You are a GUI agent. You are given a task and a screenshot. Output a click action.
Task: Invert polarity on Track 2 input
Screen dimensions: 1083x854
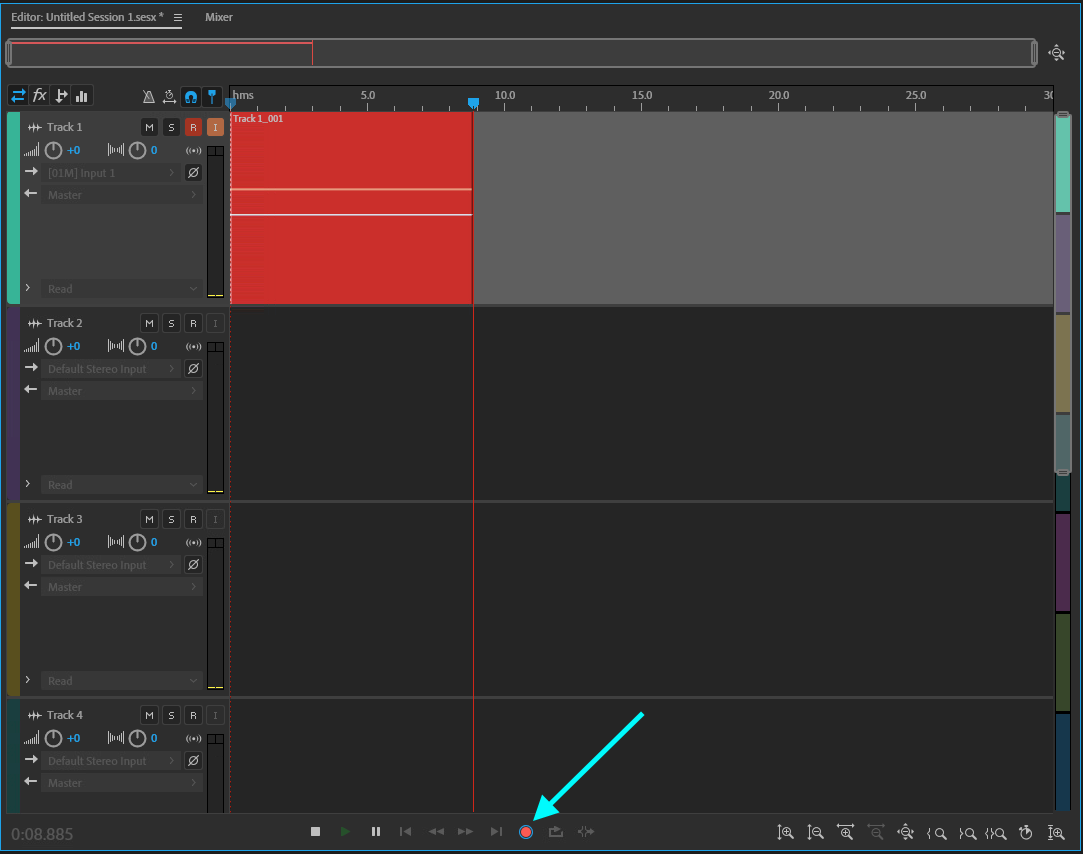pos(193,369)
